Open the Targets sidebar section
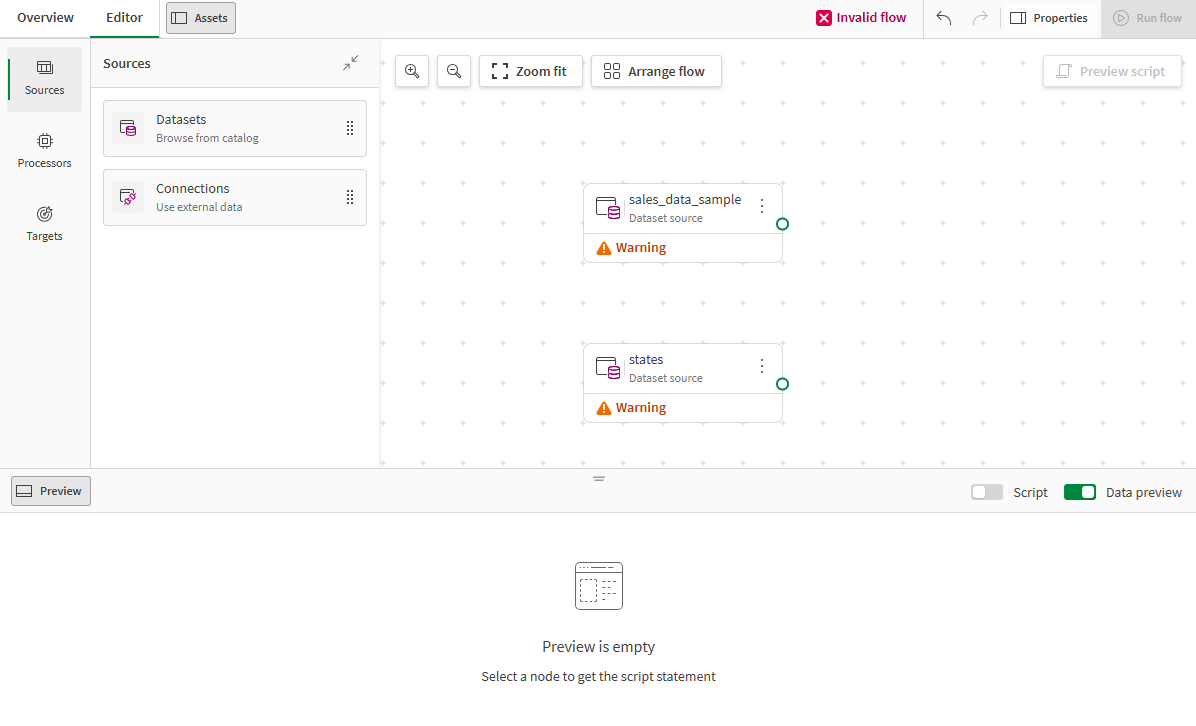This screenshot has height=726, width=1196. [45, 224]
